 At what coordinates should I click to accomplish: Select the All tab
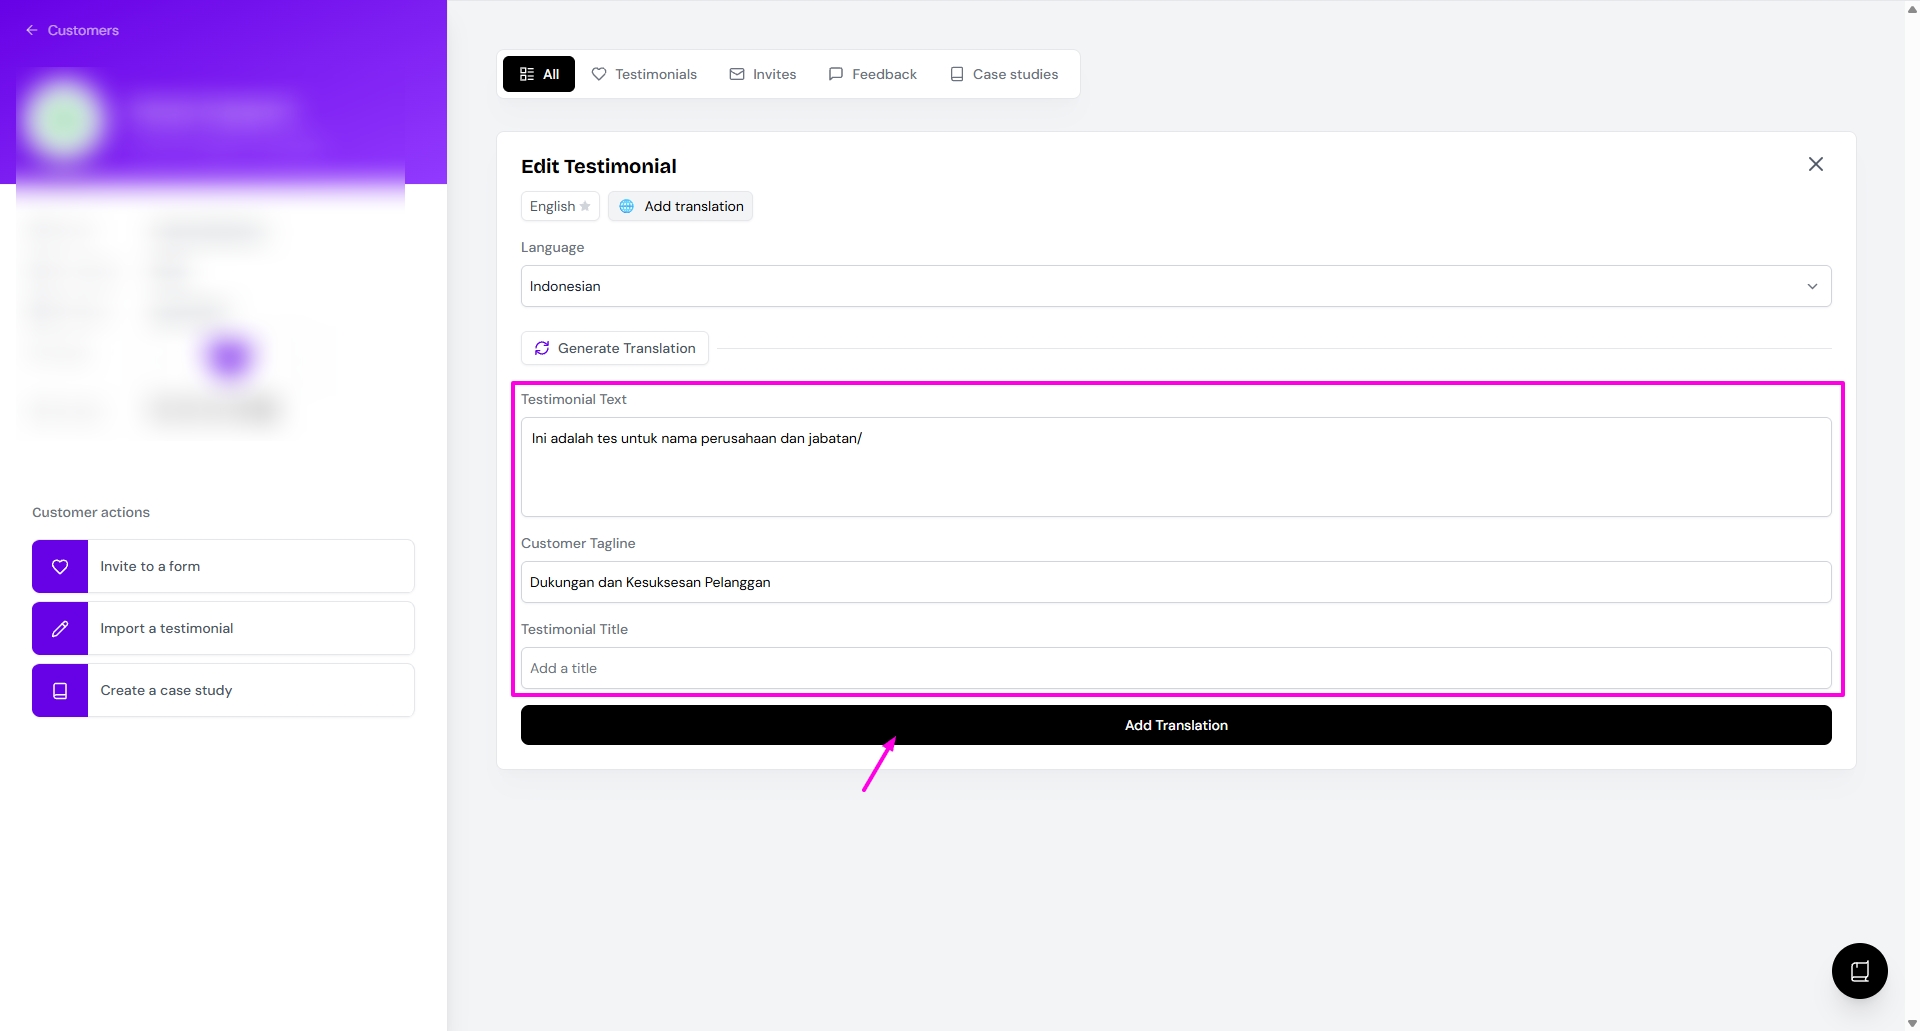pyautogui.click(x=539, y=74)
